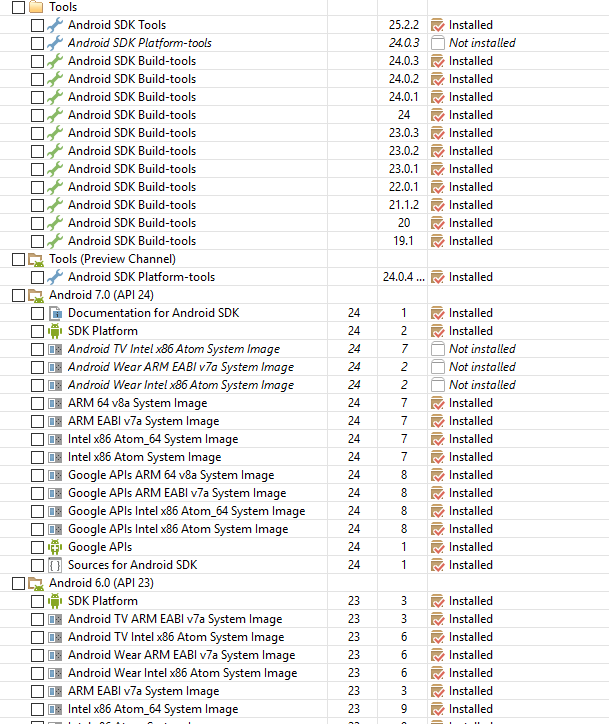Check the Android 7.0 (API 24) checkbox

coord(18,296)
